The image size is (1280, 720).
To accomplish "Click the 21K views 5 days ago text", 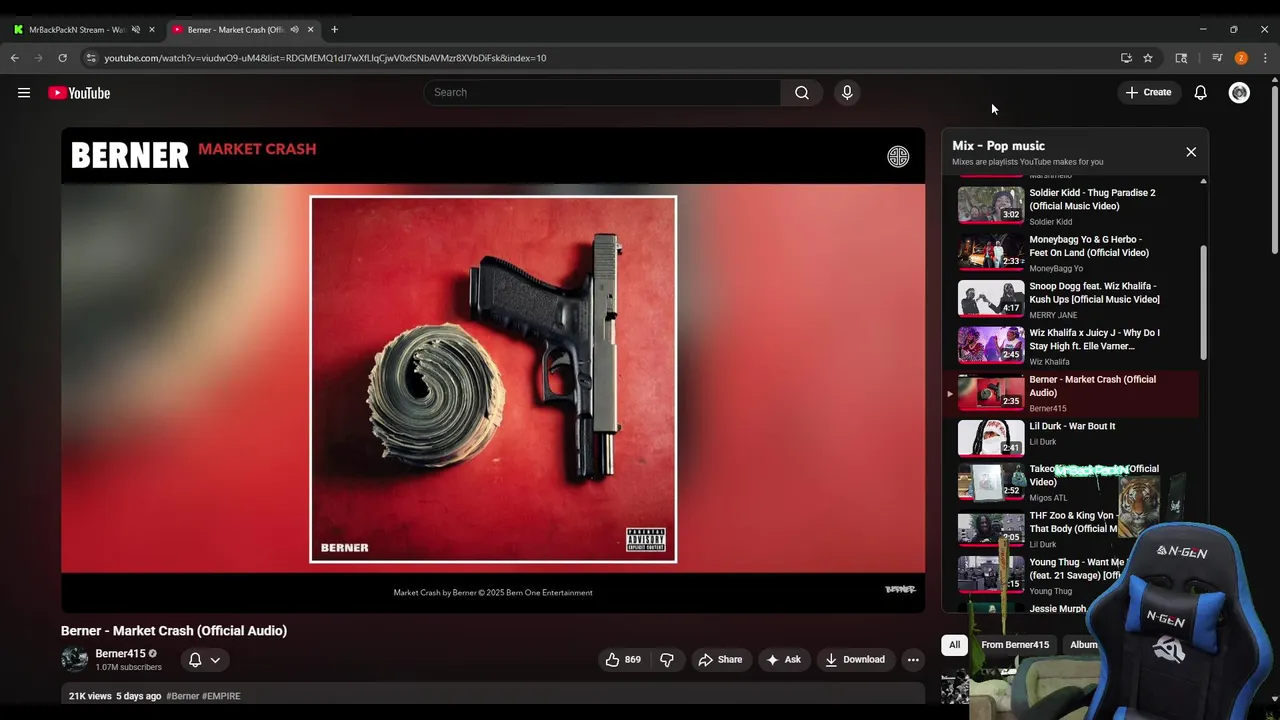I will (115, 696).
